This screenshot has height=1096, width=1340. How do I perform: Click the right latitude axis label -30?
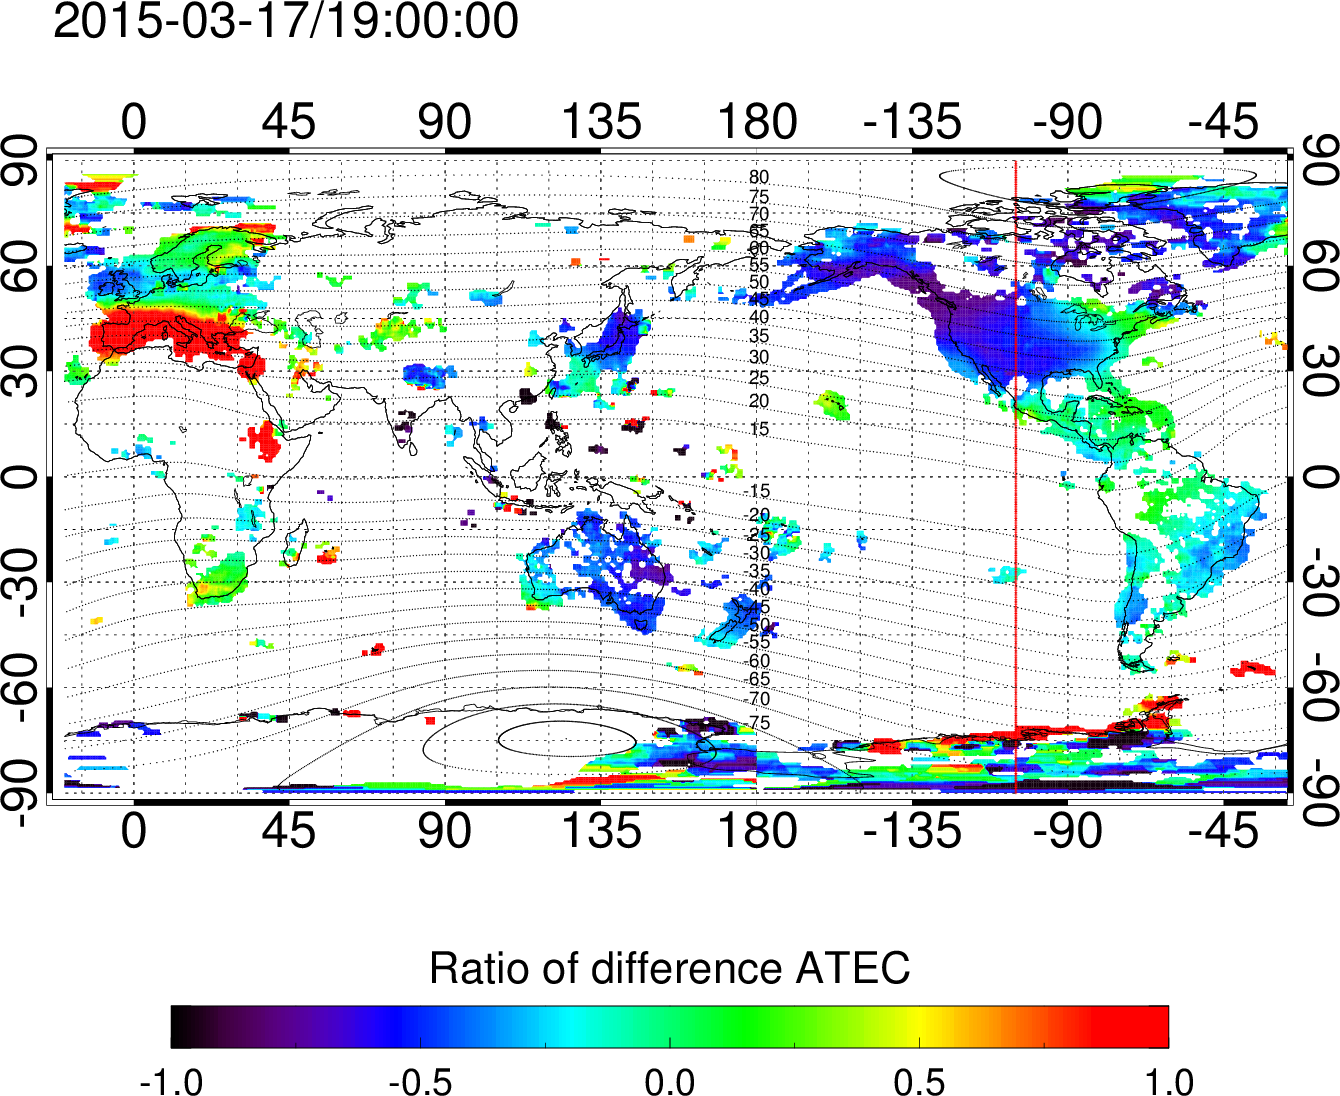(x=1319, y=582)
